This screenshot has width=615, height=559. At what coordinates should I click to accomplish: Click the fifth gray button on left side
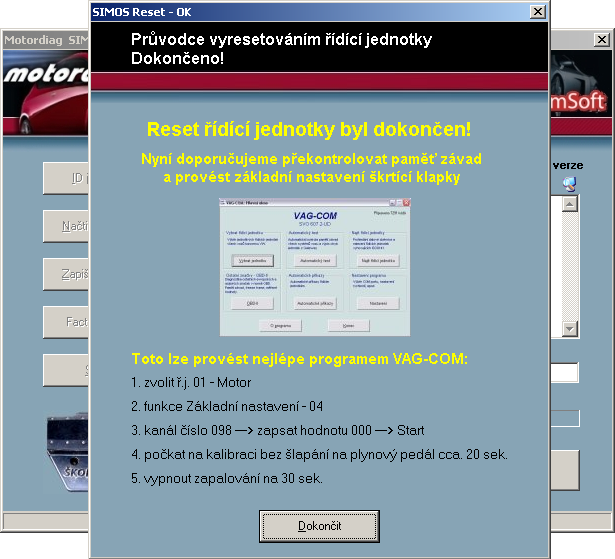point(66,370)
